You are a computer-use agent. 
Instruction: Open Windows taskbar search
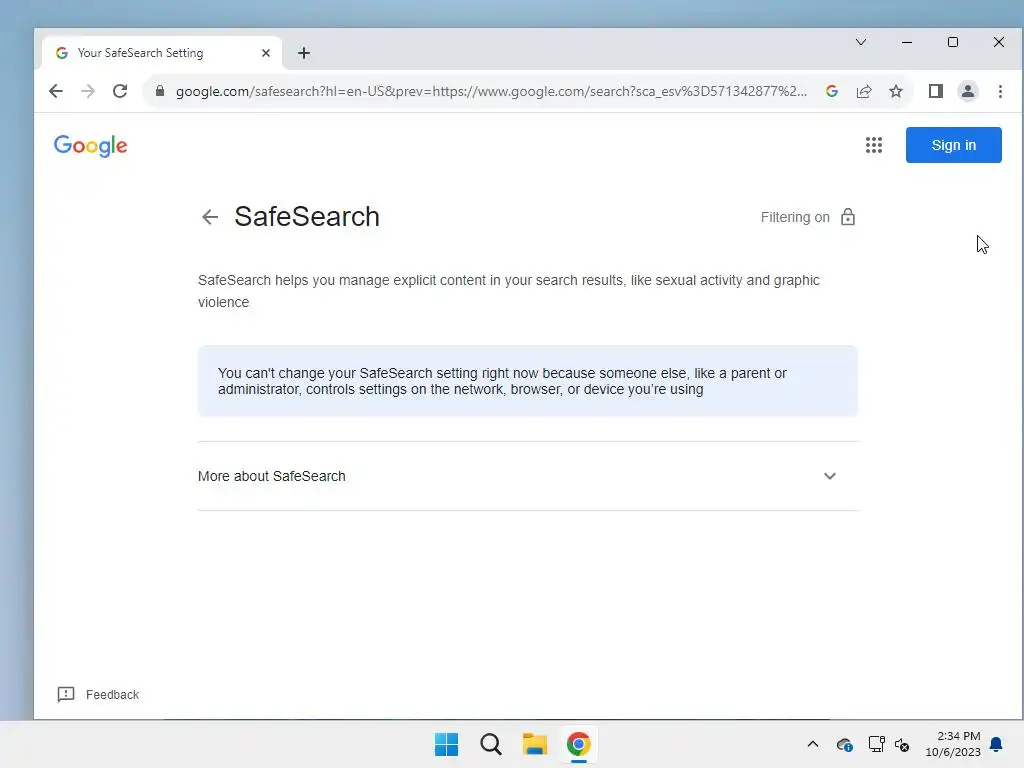coord(490,744)
